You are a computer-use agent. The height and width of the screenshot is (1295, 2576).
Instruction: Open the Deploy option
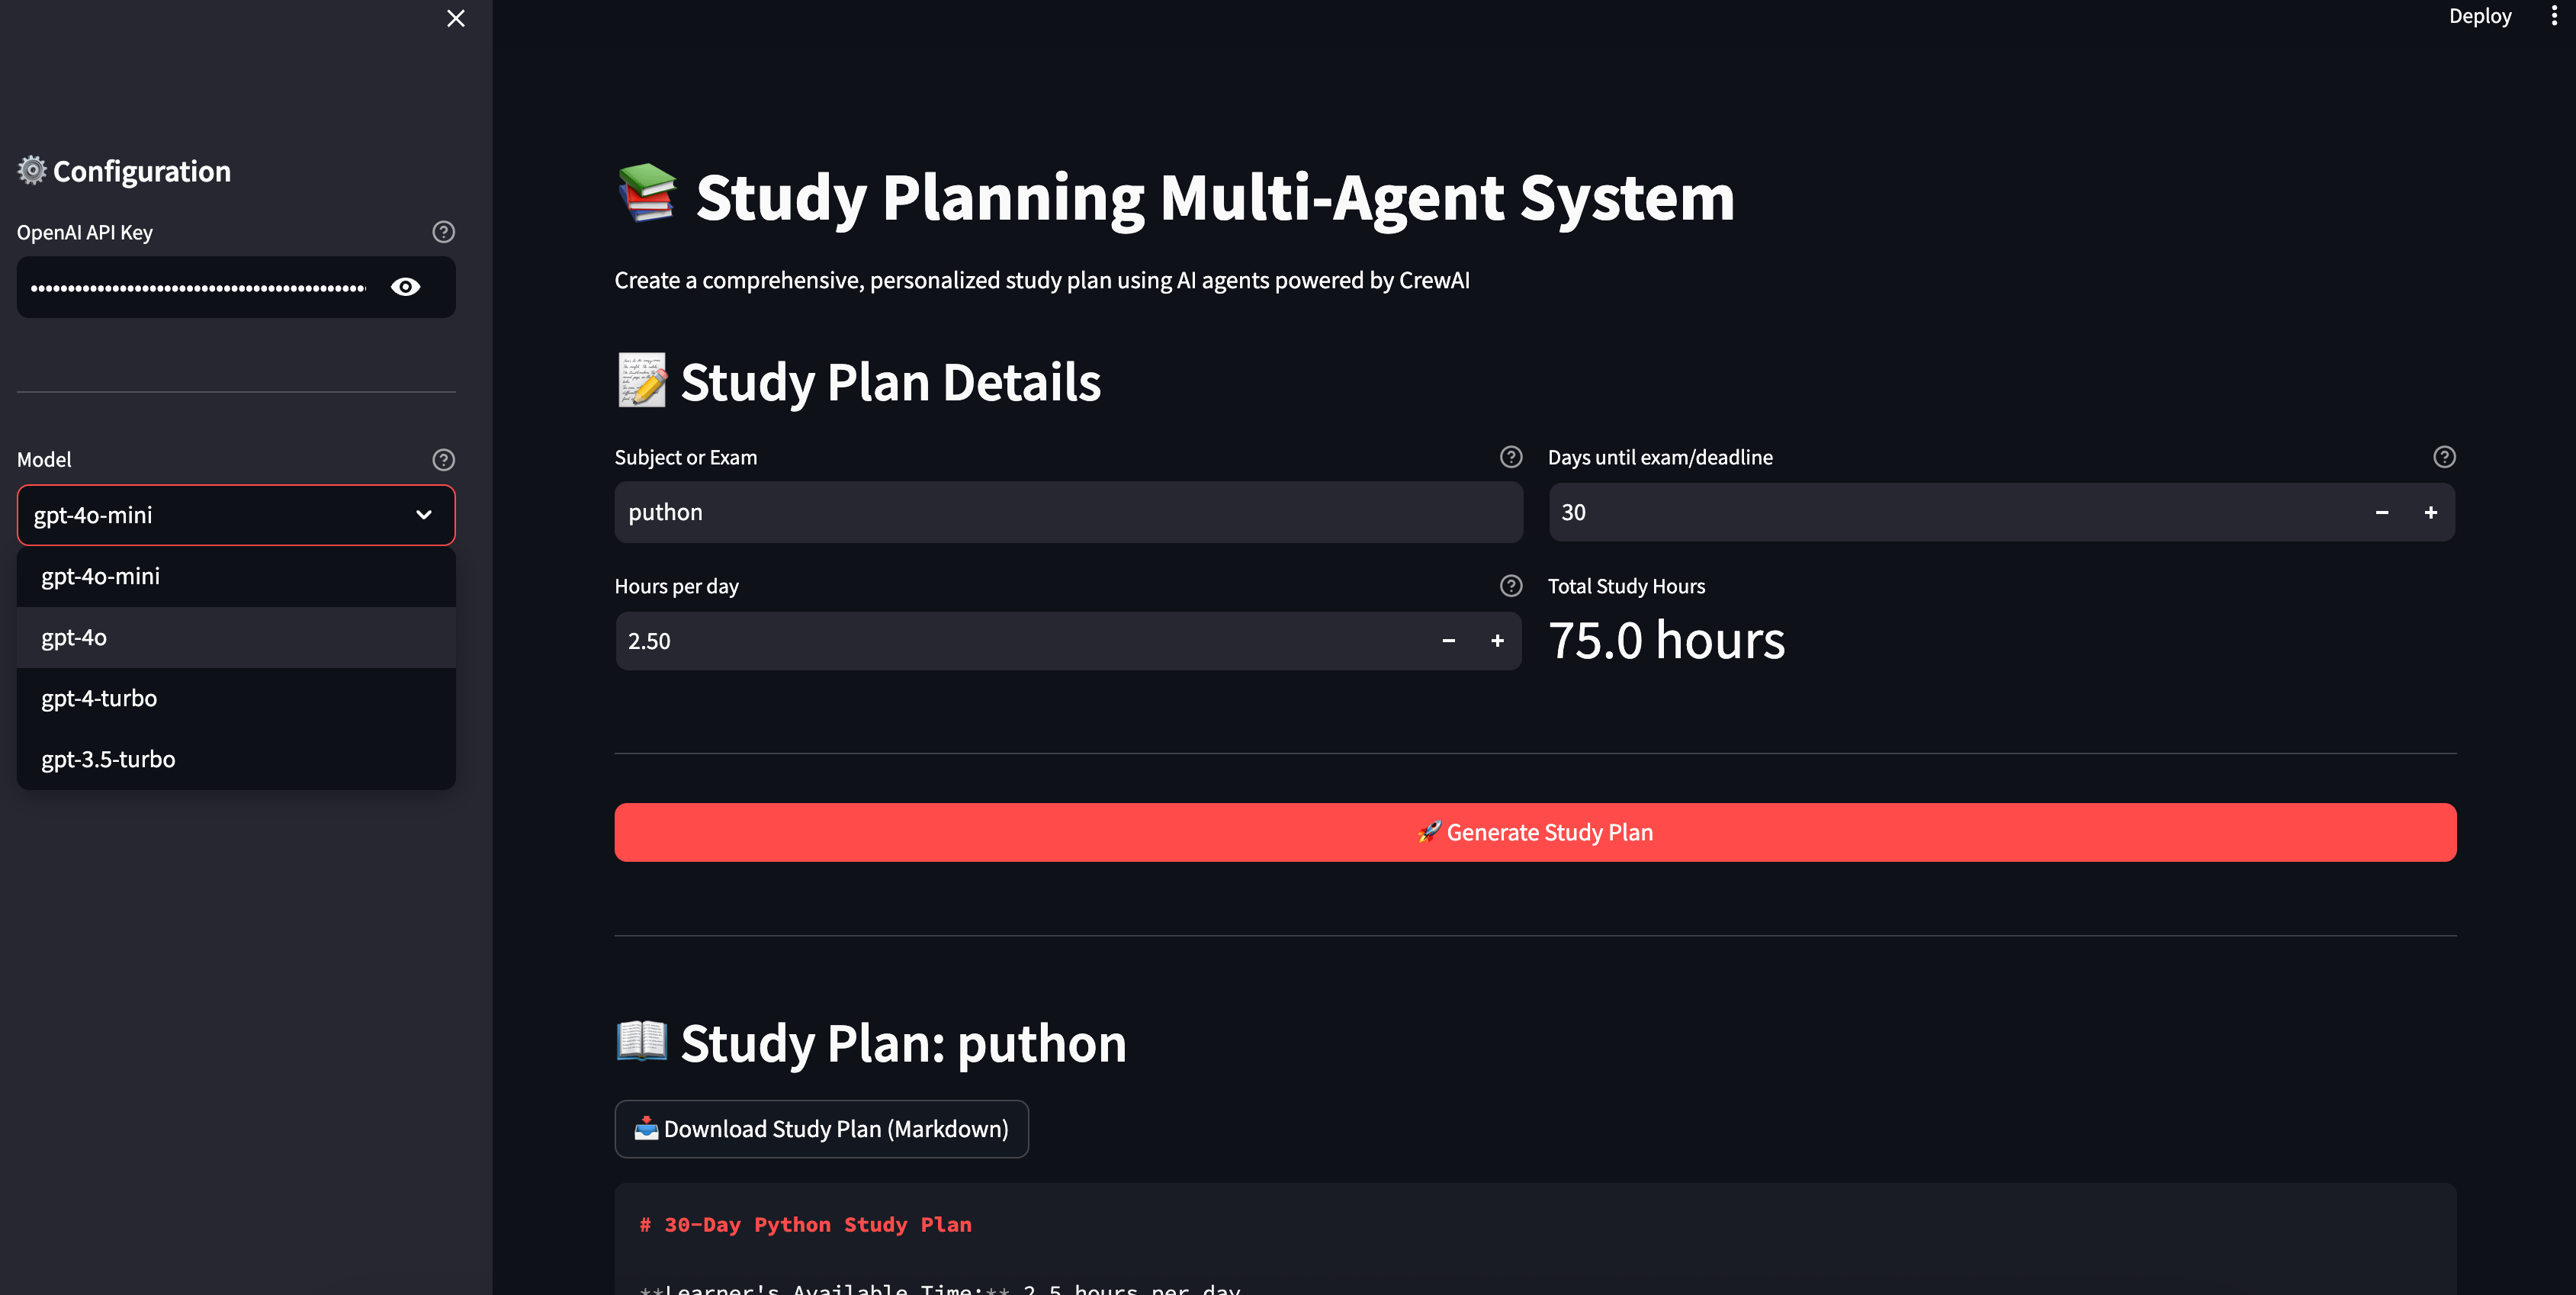tap(2480, 16)
